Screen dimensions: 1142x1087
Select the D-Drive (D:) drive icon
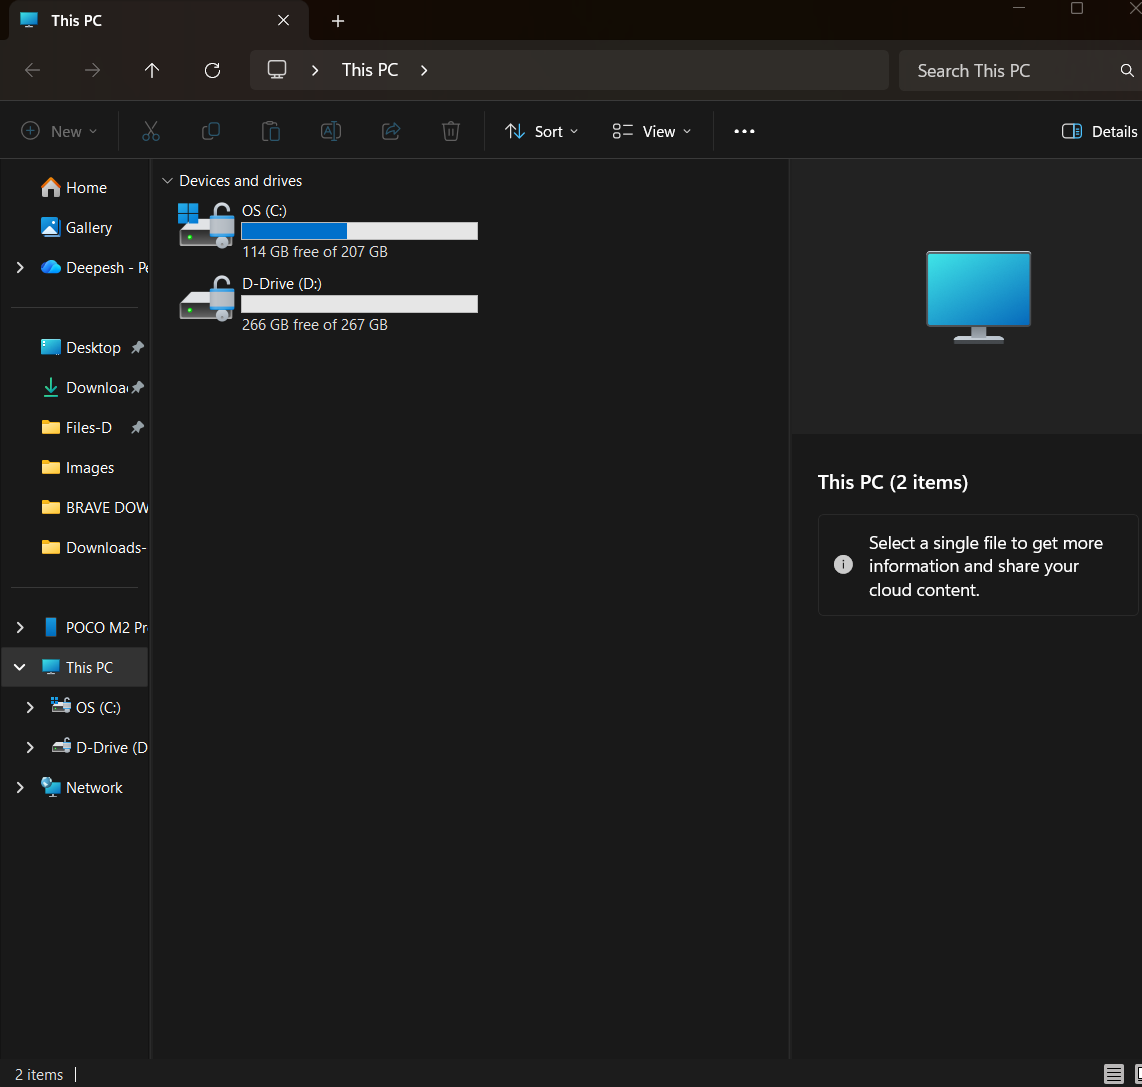point(206,298)
